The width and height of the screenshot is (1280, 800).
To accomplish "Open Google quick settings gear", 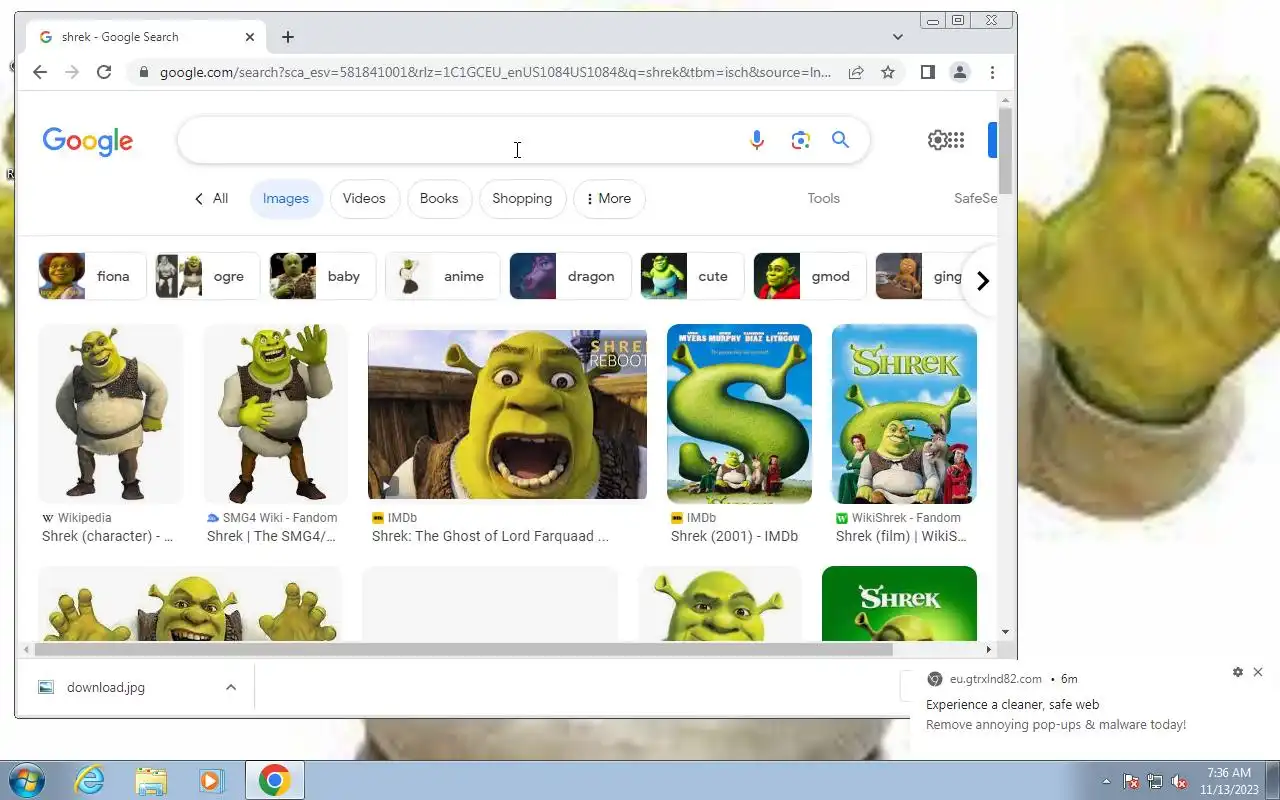I will click(x=937, y=140).
